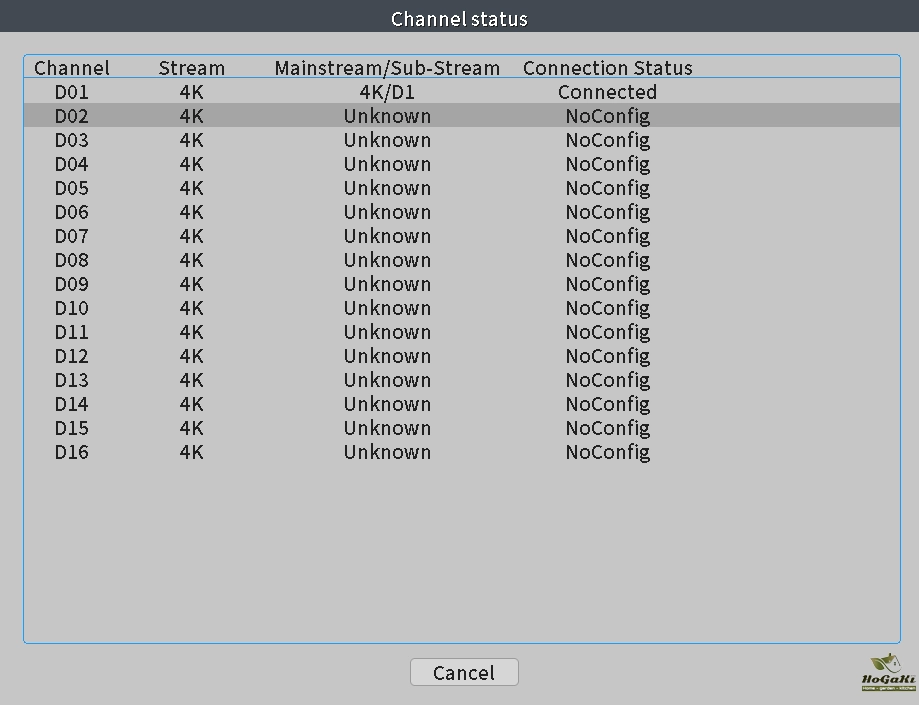
Task: Click the Channel column header
Action: [x=72, y=68]
